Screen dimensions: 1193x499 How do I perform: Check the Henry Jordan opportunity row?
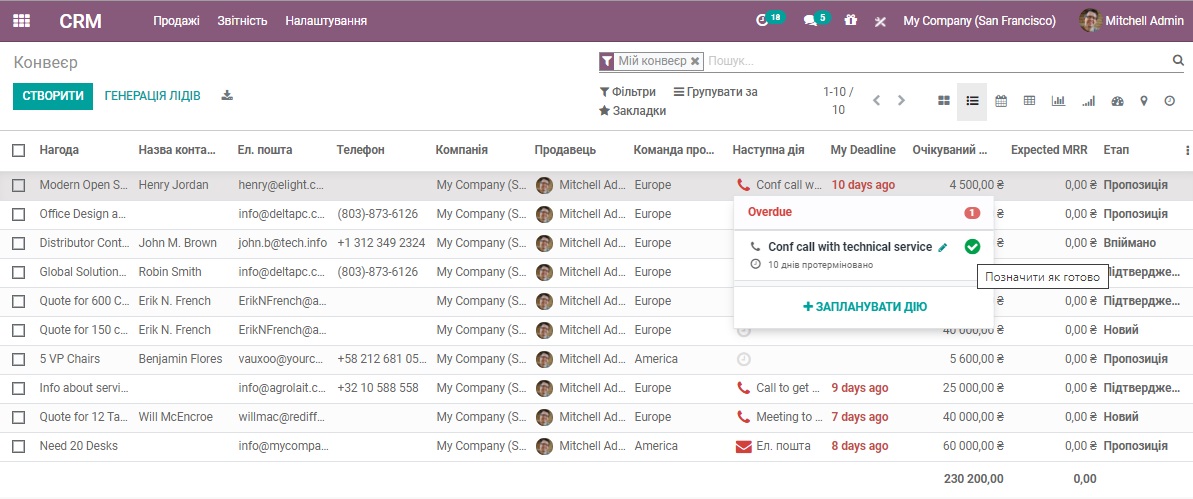[19, 185]
